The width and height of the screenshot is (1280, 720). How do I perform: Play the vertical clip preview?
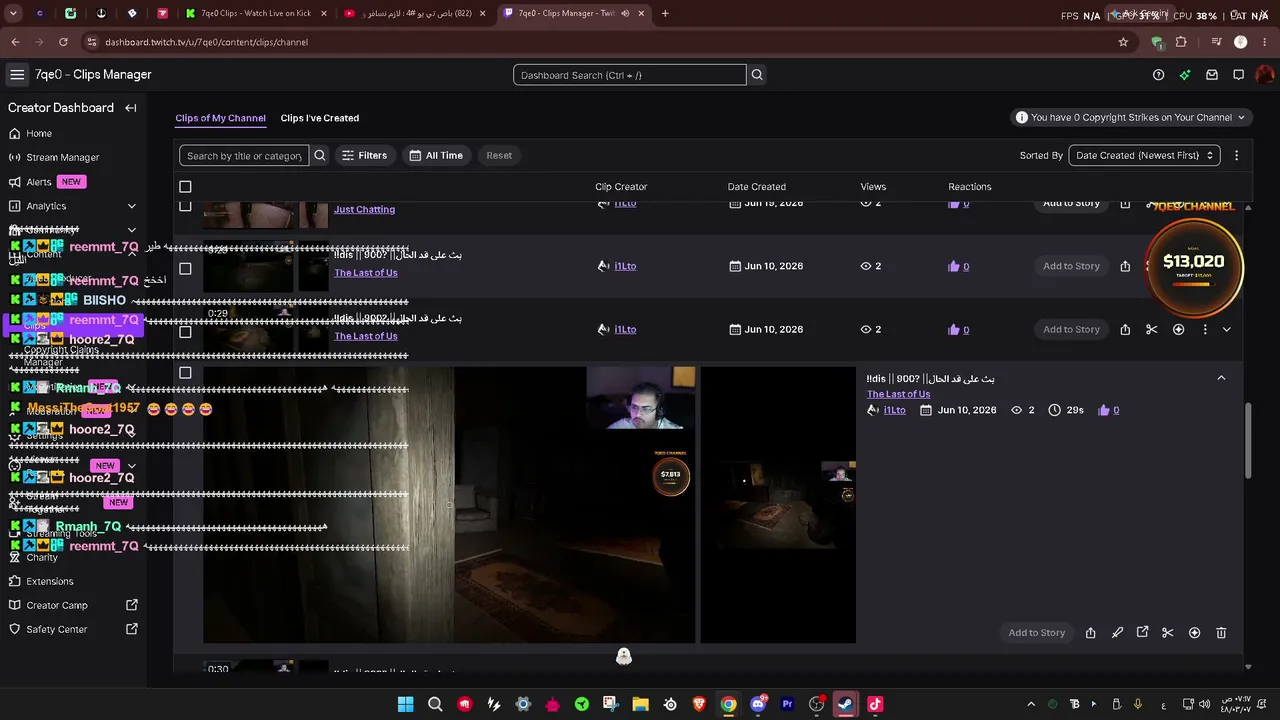point(778,505)
